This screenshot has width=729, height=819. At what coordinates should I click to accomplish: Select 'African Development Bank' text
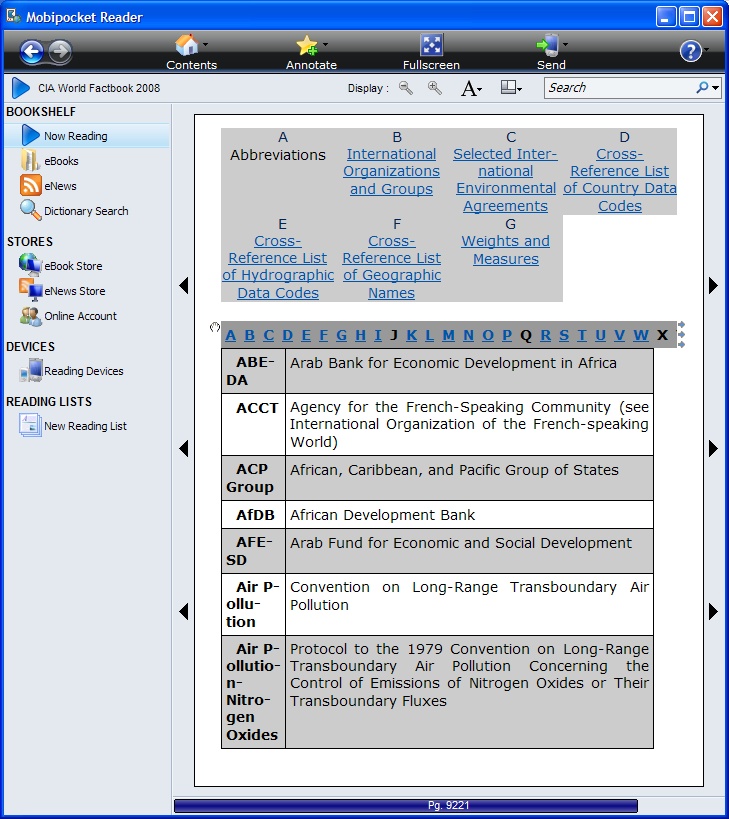click(382, 515)
